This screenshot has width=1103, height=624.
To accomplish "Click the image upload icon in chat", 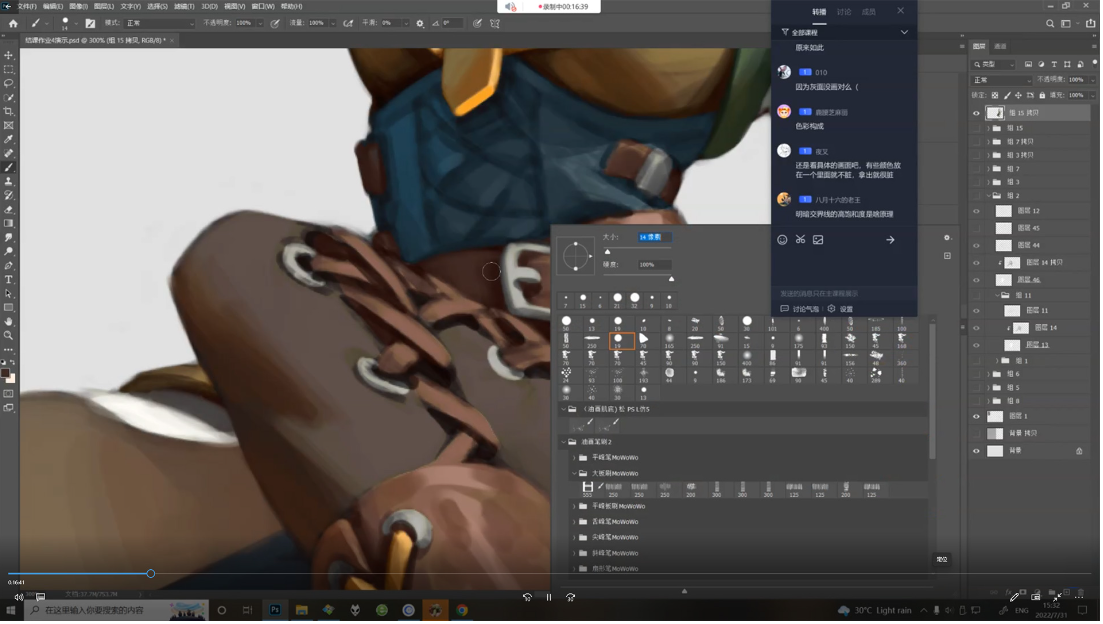I will (818, 240).
